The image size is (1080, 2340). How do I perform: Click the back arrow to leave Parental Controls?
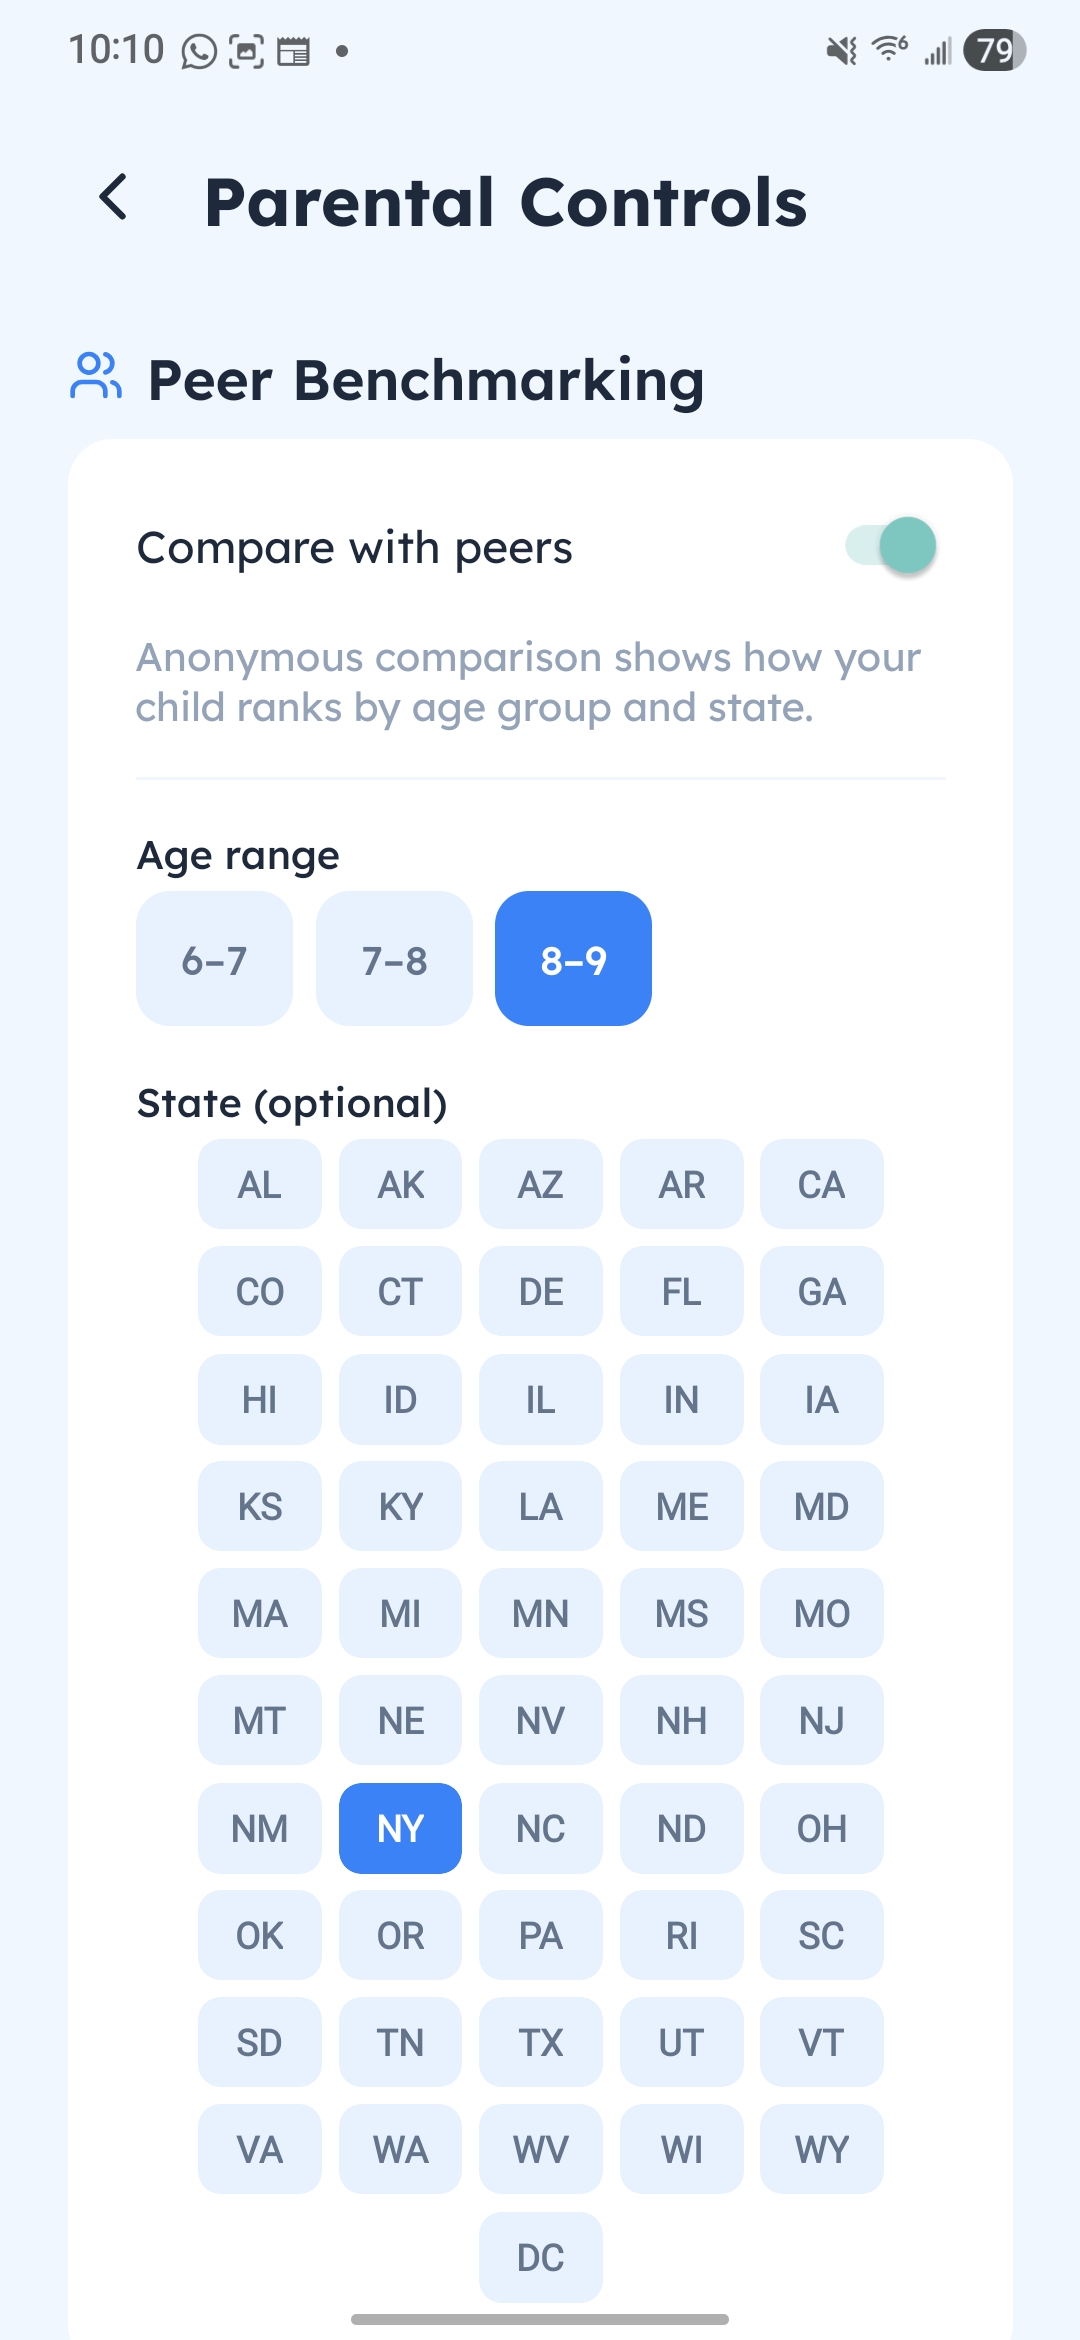(x=113, y=198)
